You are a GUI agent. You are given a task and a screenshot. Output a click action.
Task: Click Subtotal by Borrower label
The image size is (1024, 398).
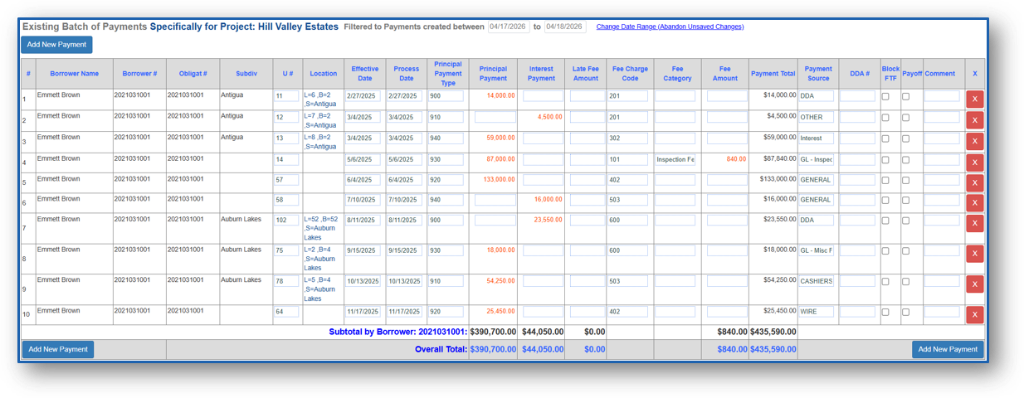[x=398, y=331]
